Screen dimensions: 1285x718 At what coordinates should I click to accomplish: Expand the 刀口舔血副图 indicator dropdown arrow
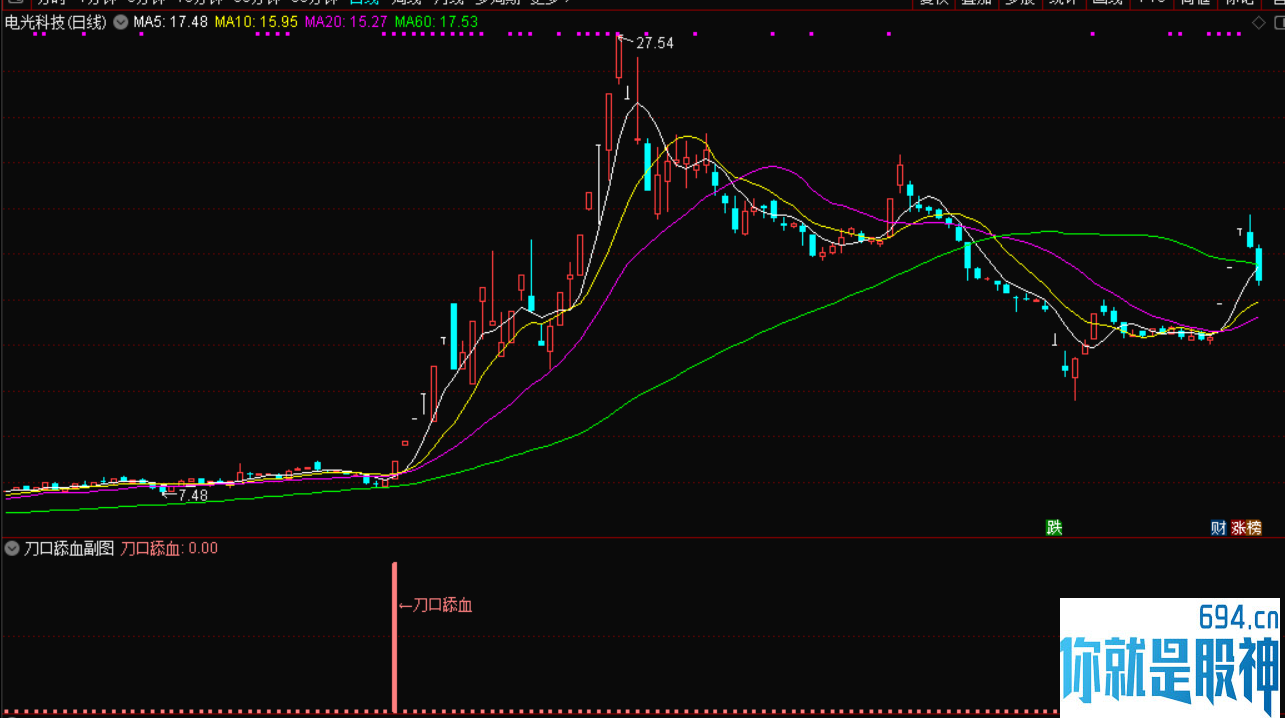[x=12, y=548]
